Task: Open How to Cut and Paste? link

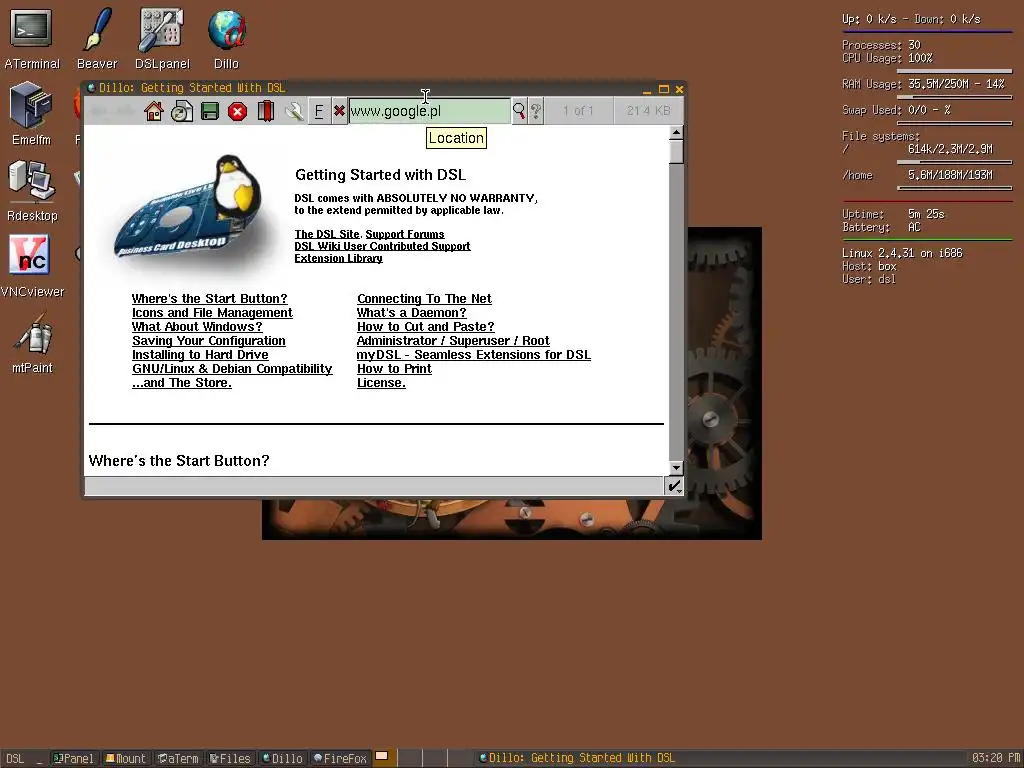Action: [x=426, y=327]
